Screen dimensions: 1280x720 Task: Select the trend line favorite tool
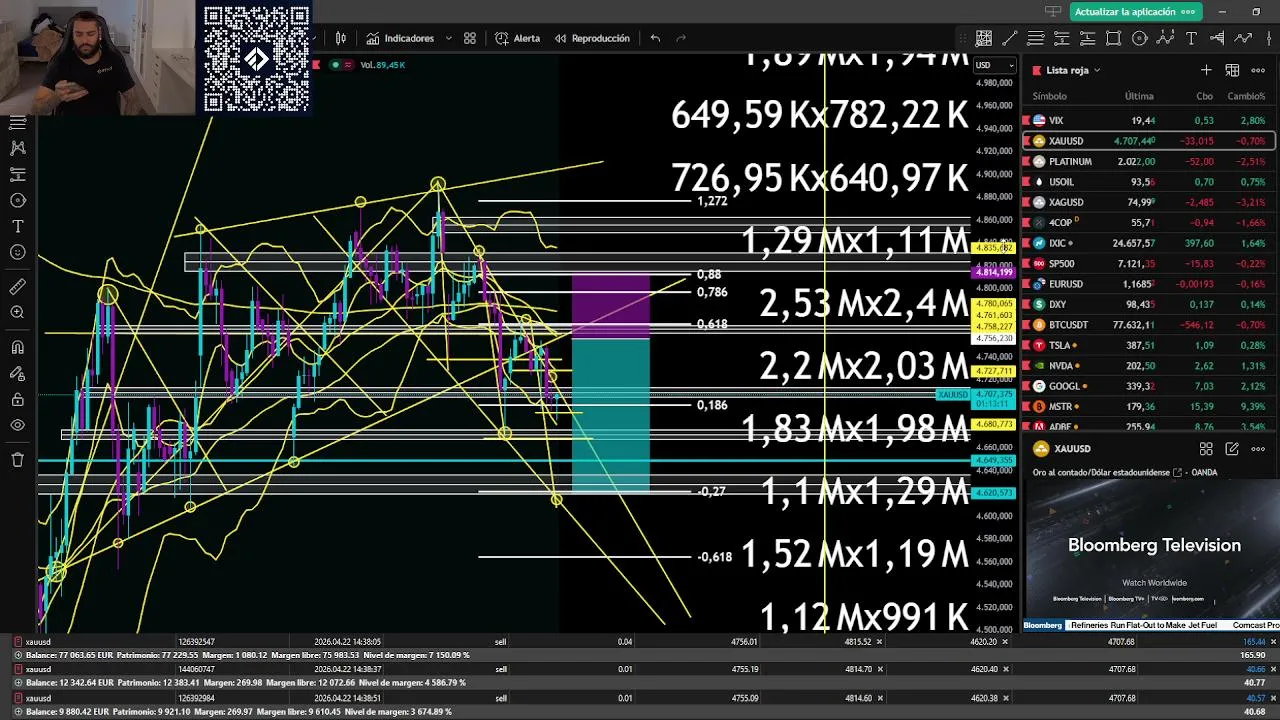(1010, 38)
